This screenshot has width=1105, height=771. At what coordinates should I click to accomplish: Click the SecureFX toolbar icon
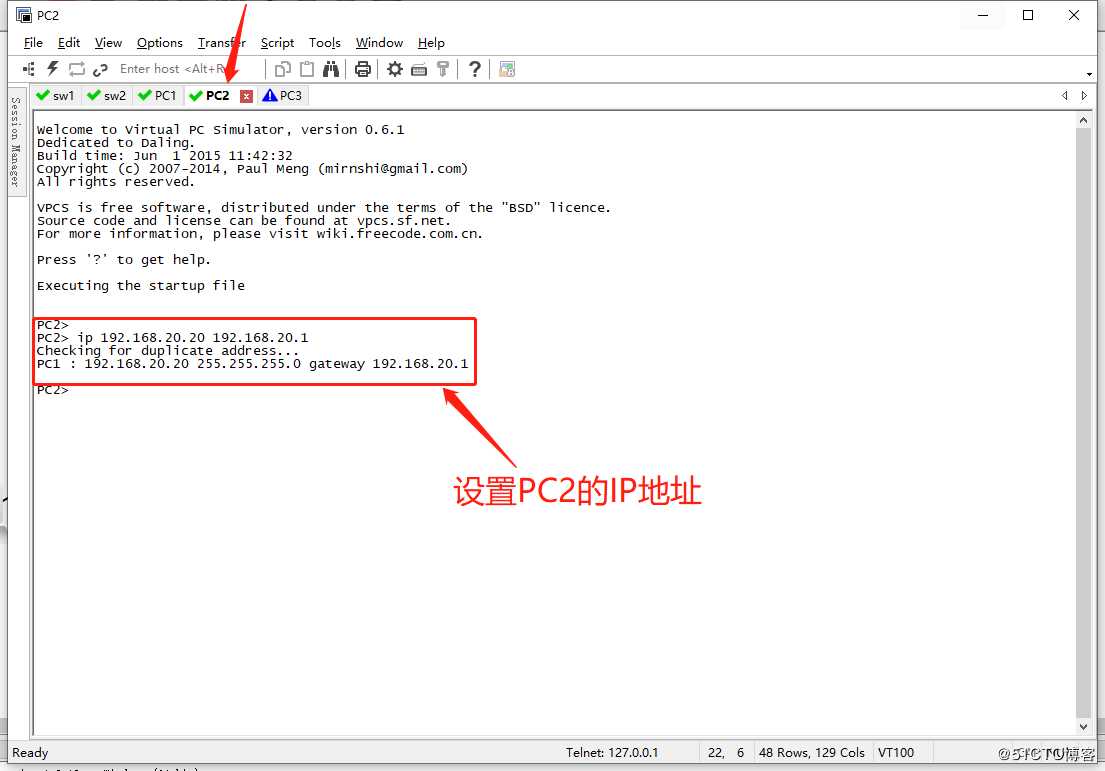507,69
